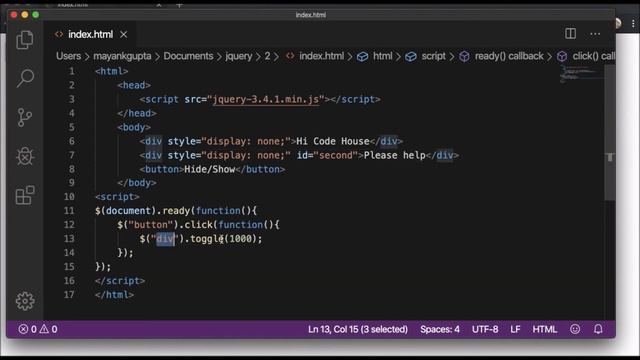
Task: Click the "Please help" text
Action: pyautogui.click(x=394, y=155)
